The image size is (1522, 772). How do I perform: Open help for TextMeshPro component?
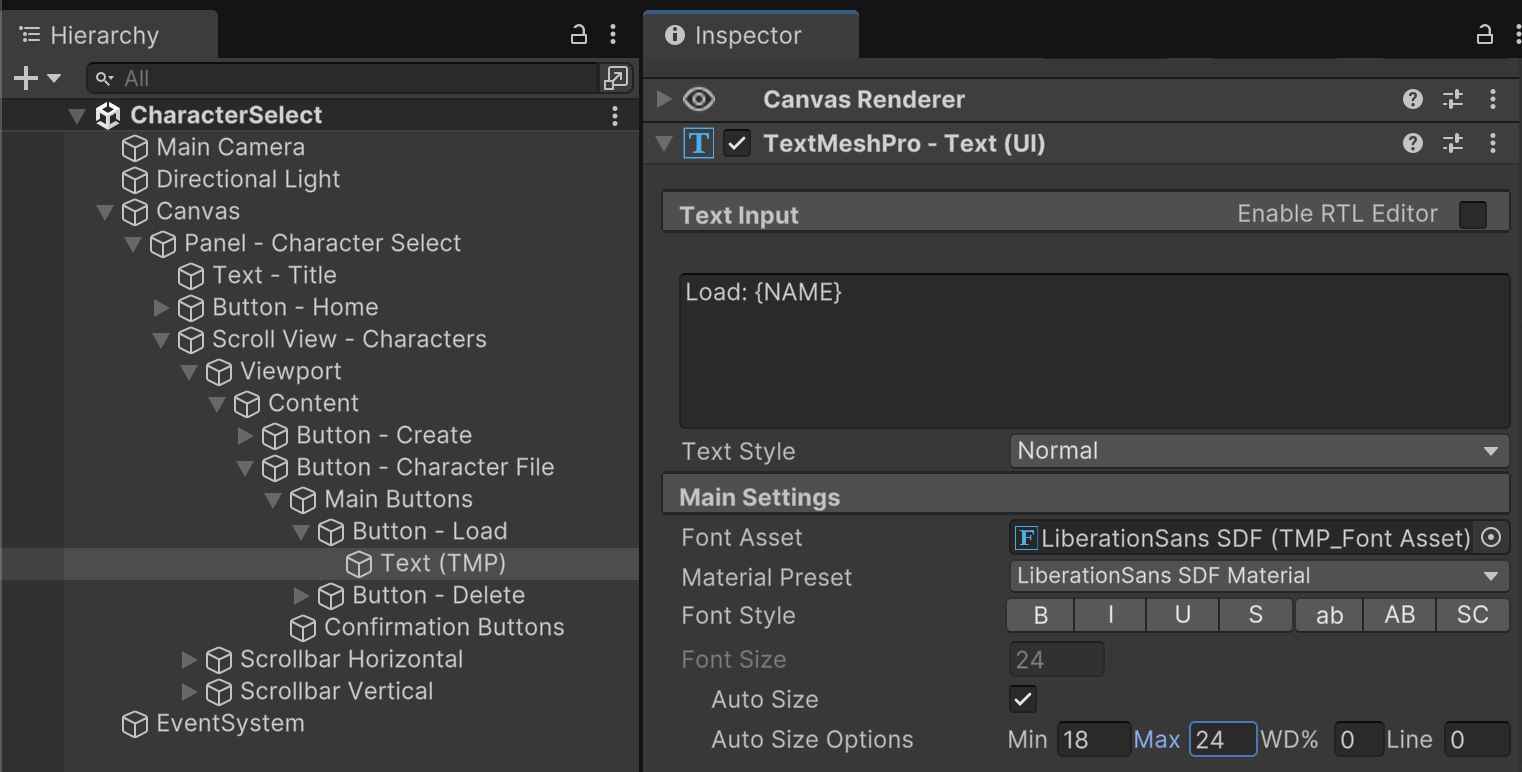coord(1412,144)
